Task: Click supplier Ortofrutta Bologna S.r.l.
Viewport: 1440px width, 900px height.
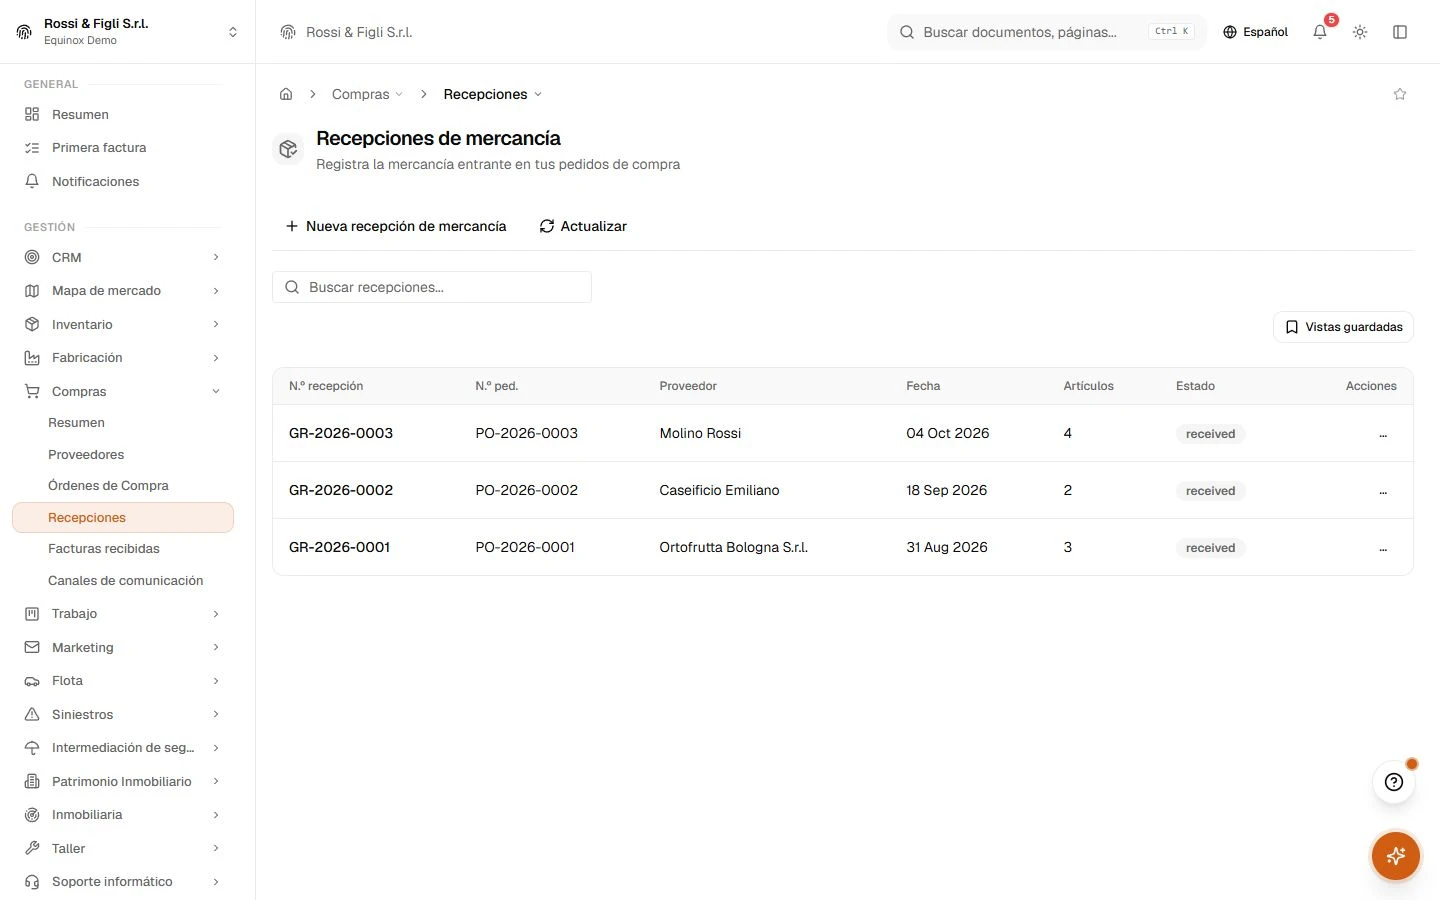Action: [734, 547]
